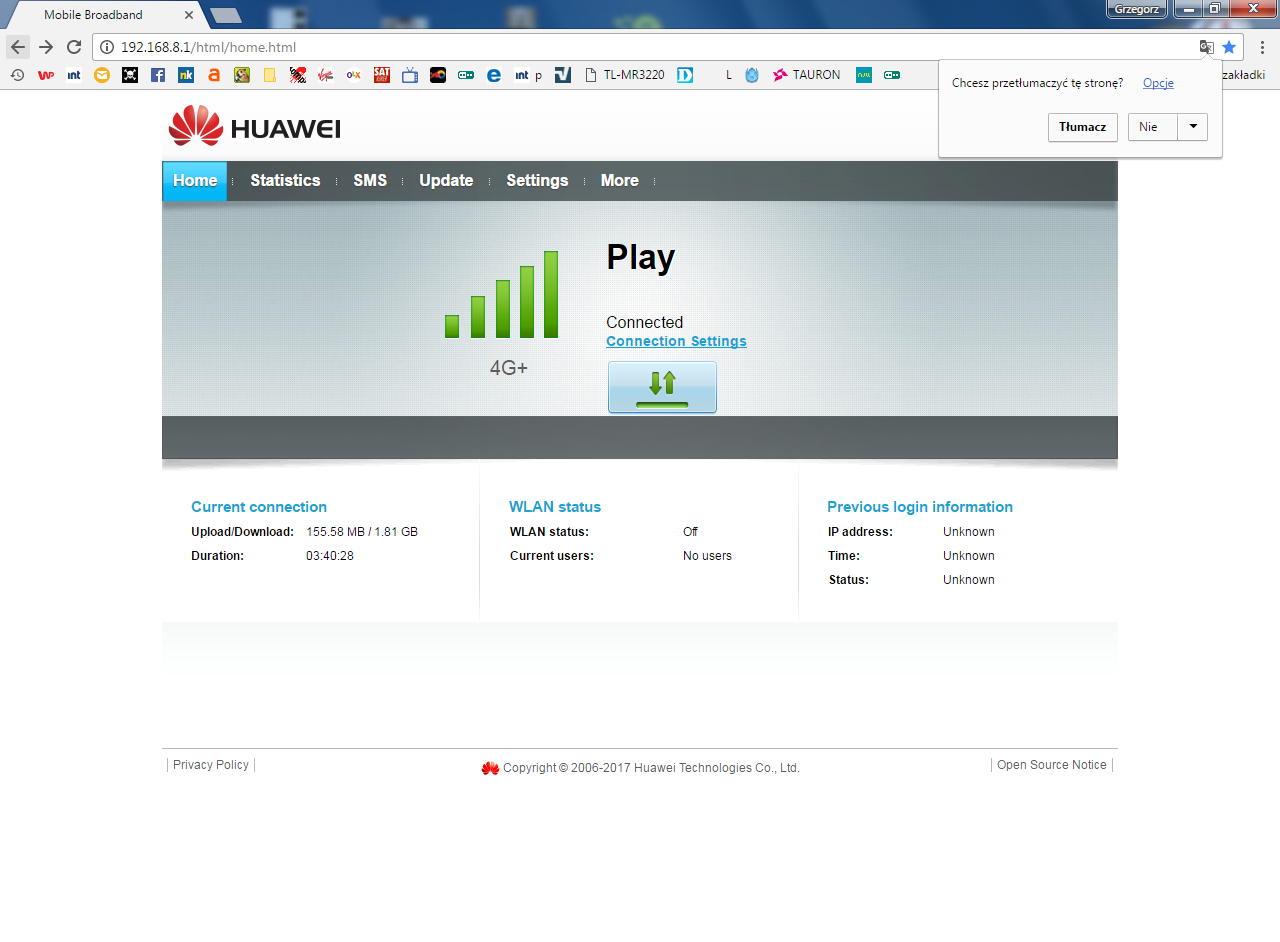Click the Tłumacz button
The width and height of the screenshot is (1280, 942).
click(1083, 127)
